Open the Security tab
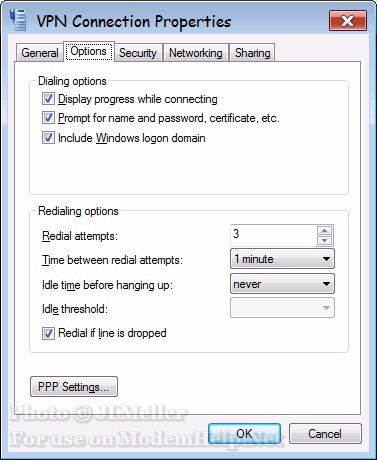377x460 pixels. click(x=138, y=53)
